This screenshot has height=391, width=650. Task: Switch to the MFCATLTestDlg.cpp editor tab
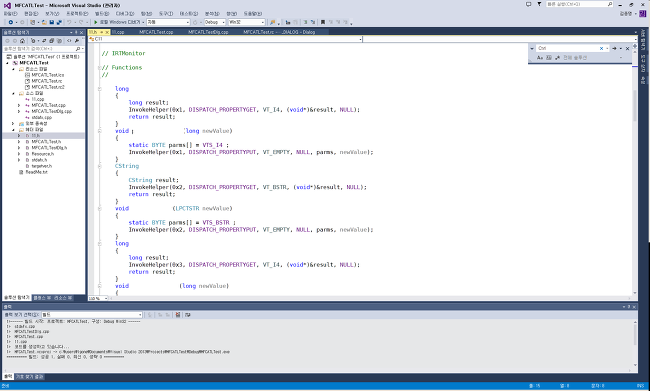[x=208, y=32]
